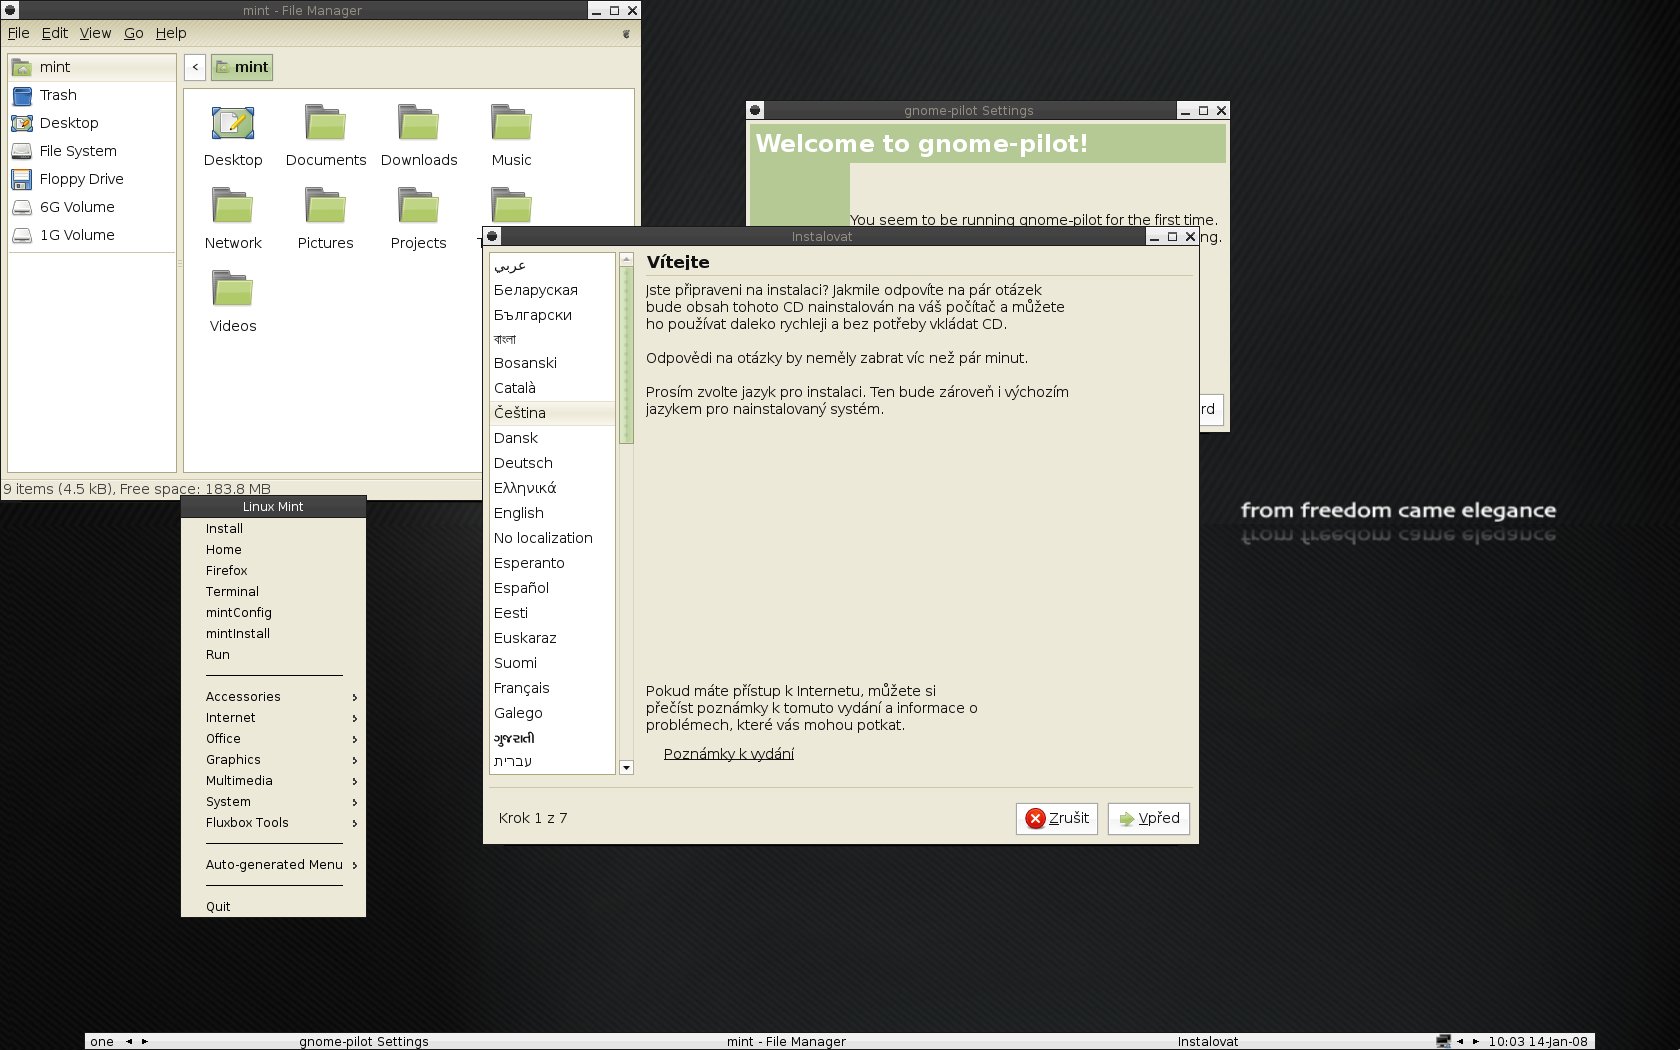Click the back arrow in path bar
Screen dimensions: 1680x1050
click(195, 67)
